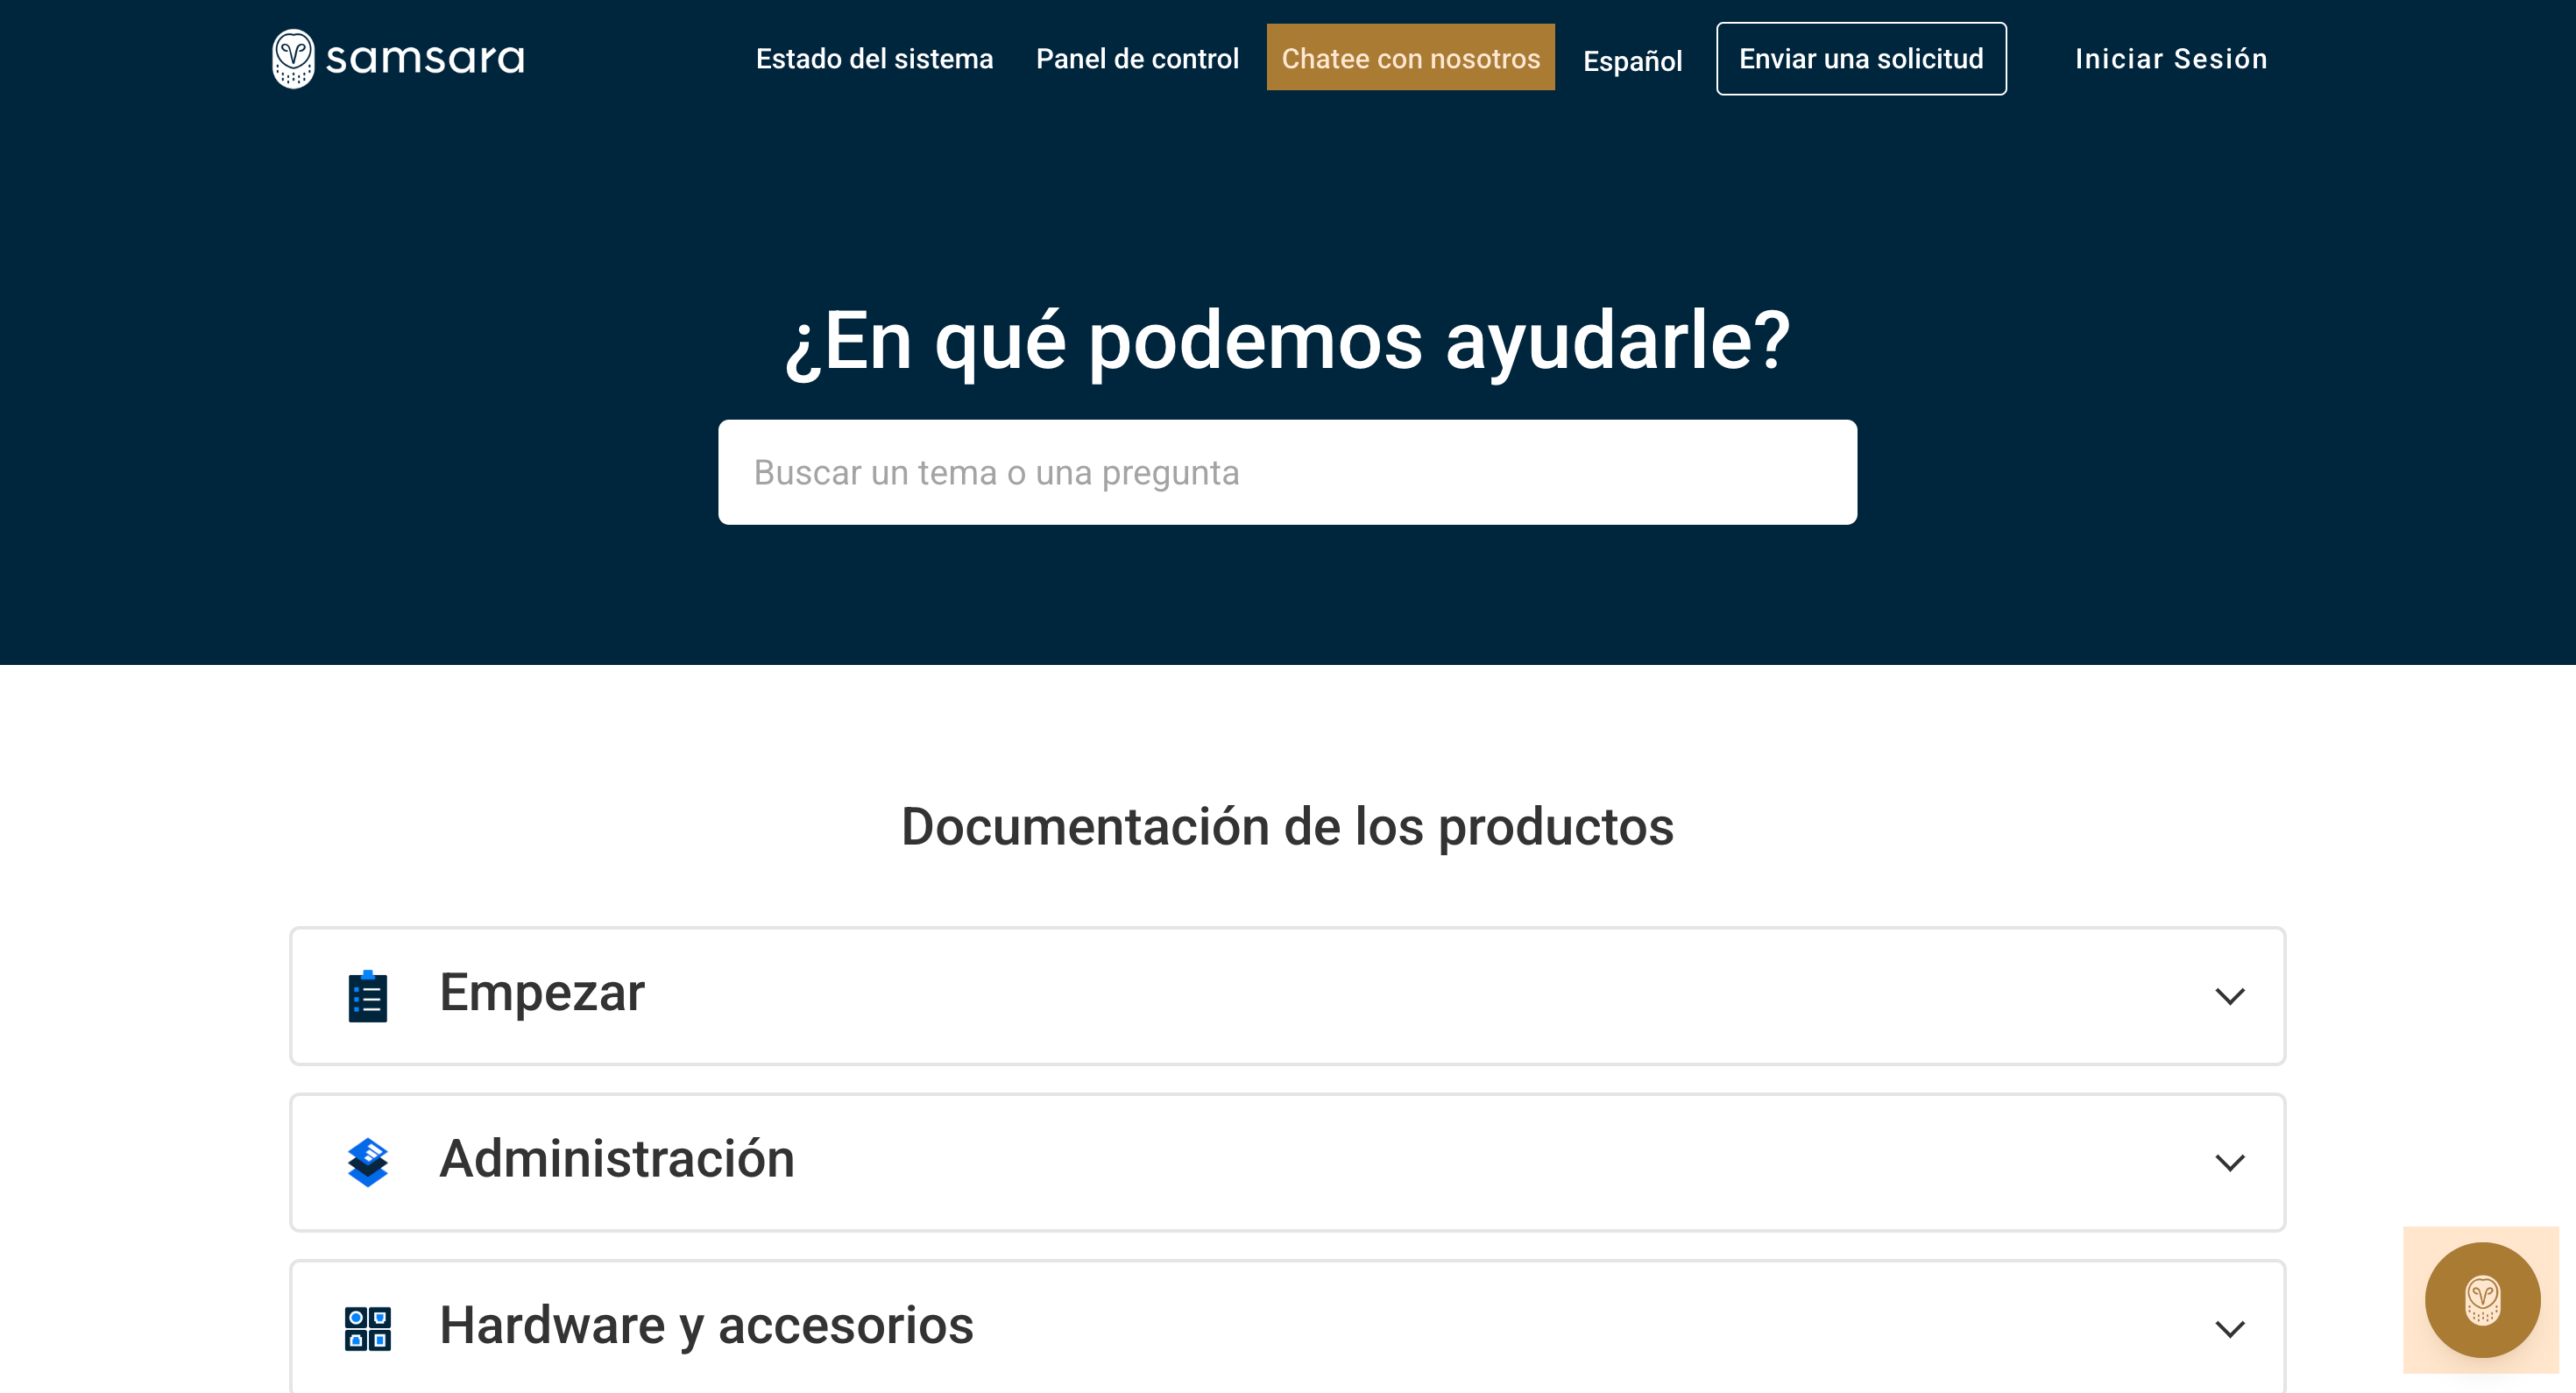Click the Administración section title
The width and height of the screenshot is (2576, 1393).
[617, 1158]
